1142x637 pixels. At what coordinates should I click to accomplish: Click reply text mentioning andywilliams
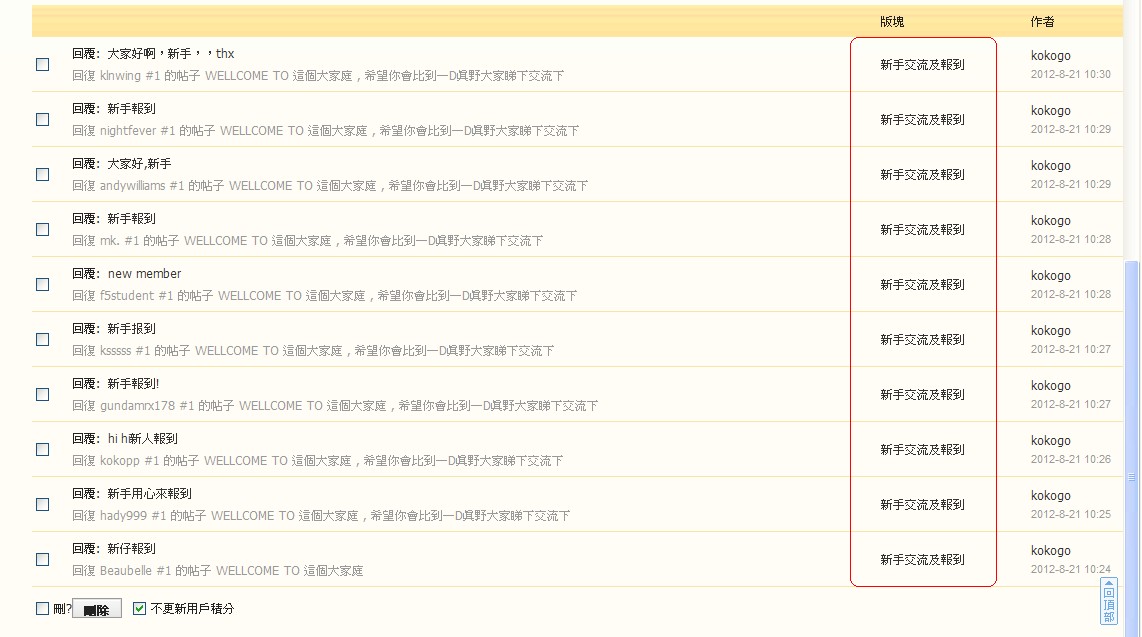click(x=330, y=186)
